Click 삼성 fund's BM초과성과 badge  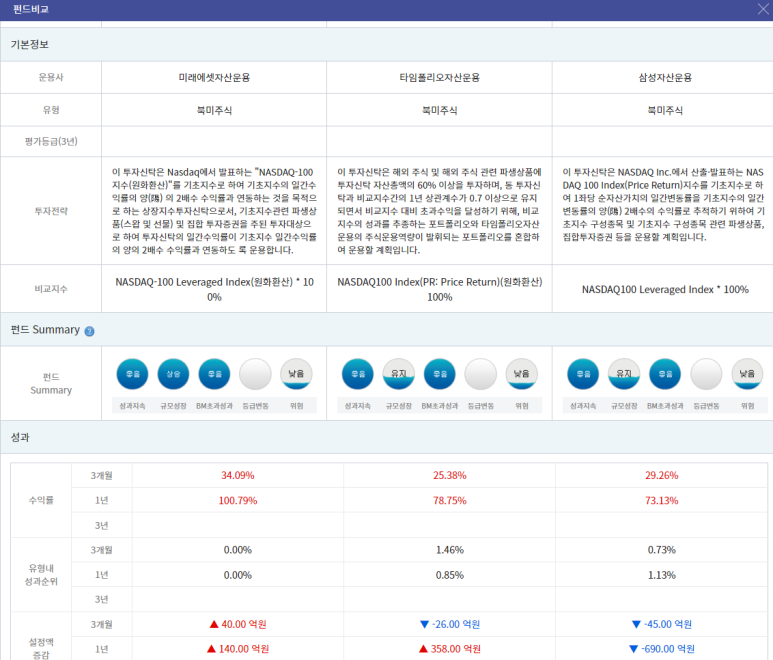click(665, 374)
